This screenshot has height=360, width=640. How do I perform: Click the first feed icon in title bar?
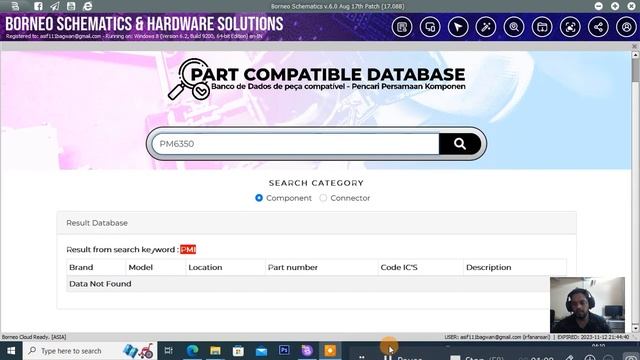tap(15, 6)
